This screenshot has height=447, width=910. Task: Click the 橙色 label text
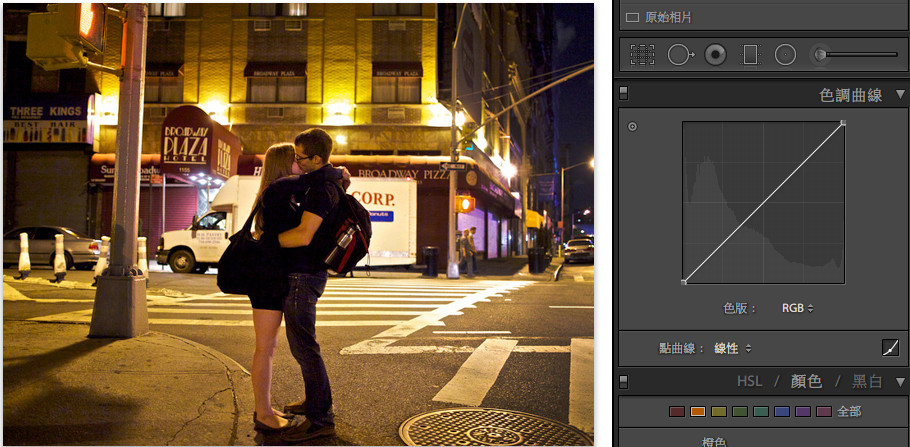pyautogui.click(x=714, y=442)
